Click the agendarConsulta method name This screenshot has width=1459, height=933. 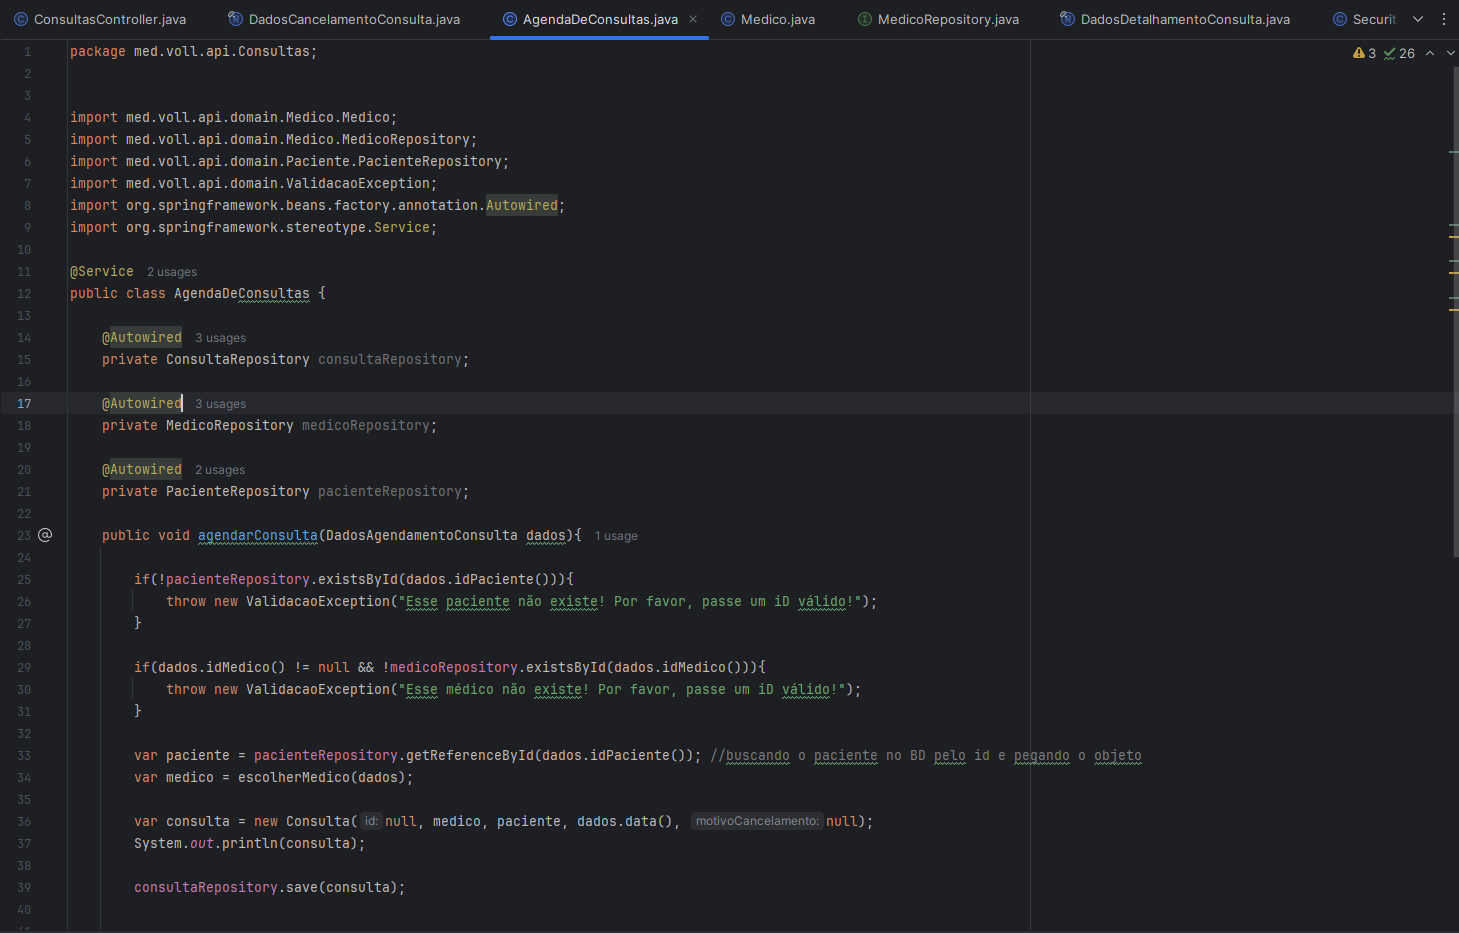258,535
